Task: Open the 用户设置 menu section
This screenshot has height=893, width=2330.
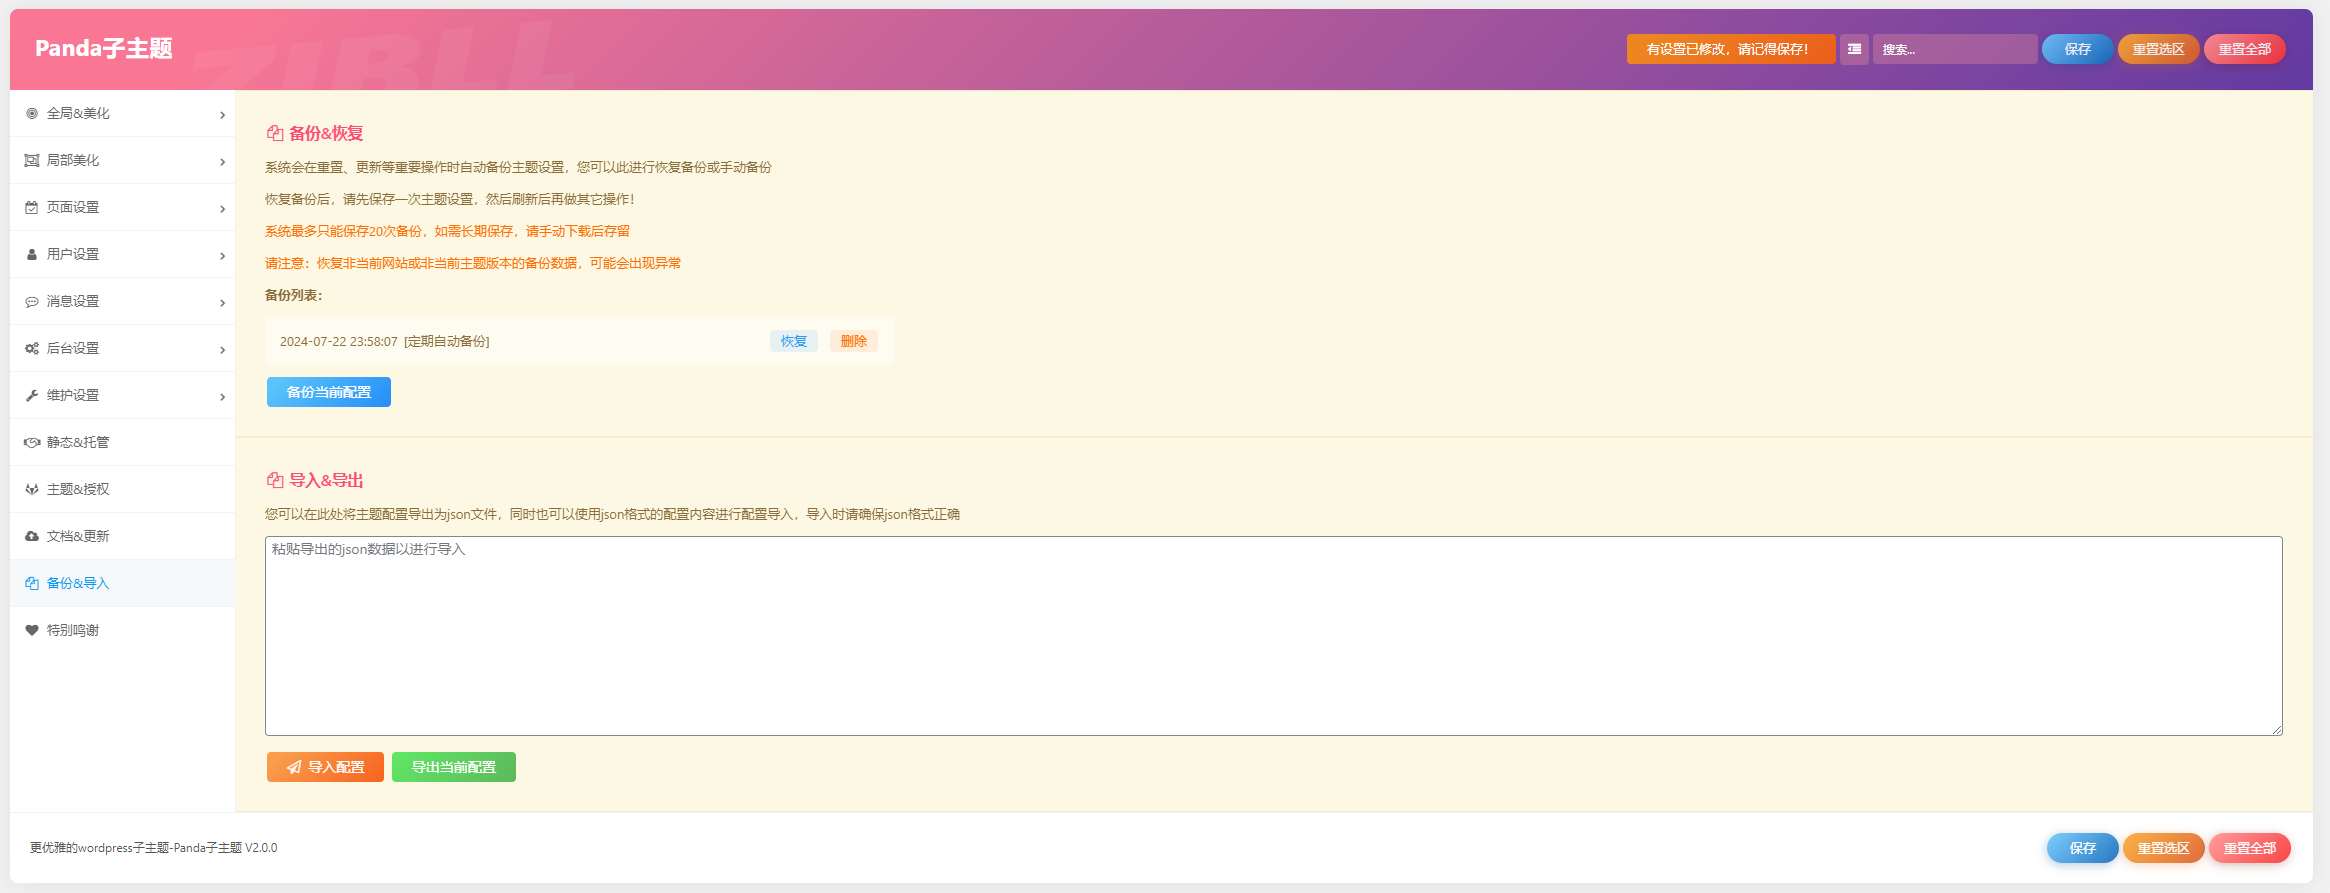Action: click(x=122, y=255)
